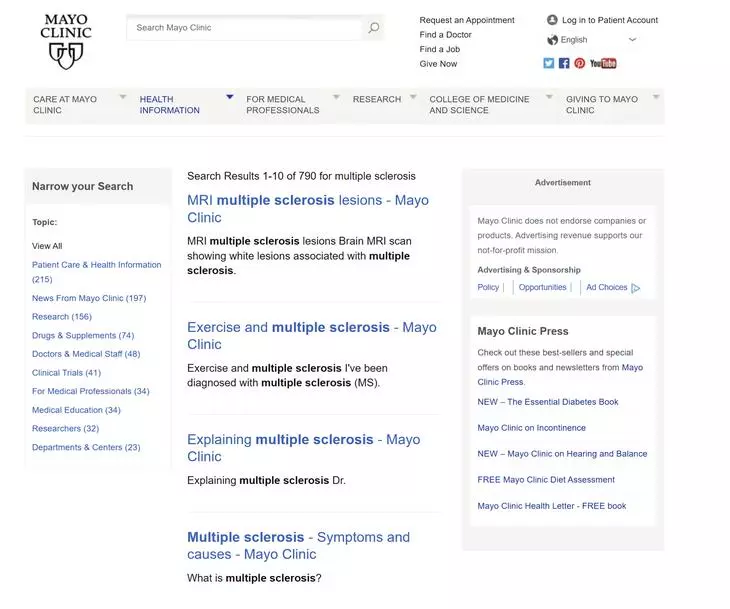Open Multiple sclerosis Symptoms and causes result

click(x=298, y=546)
